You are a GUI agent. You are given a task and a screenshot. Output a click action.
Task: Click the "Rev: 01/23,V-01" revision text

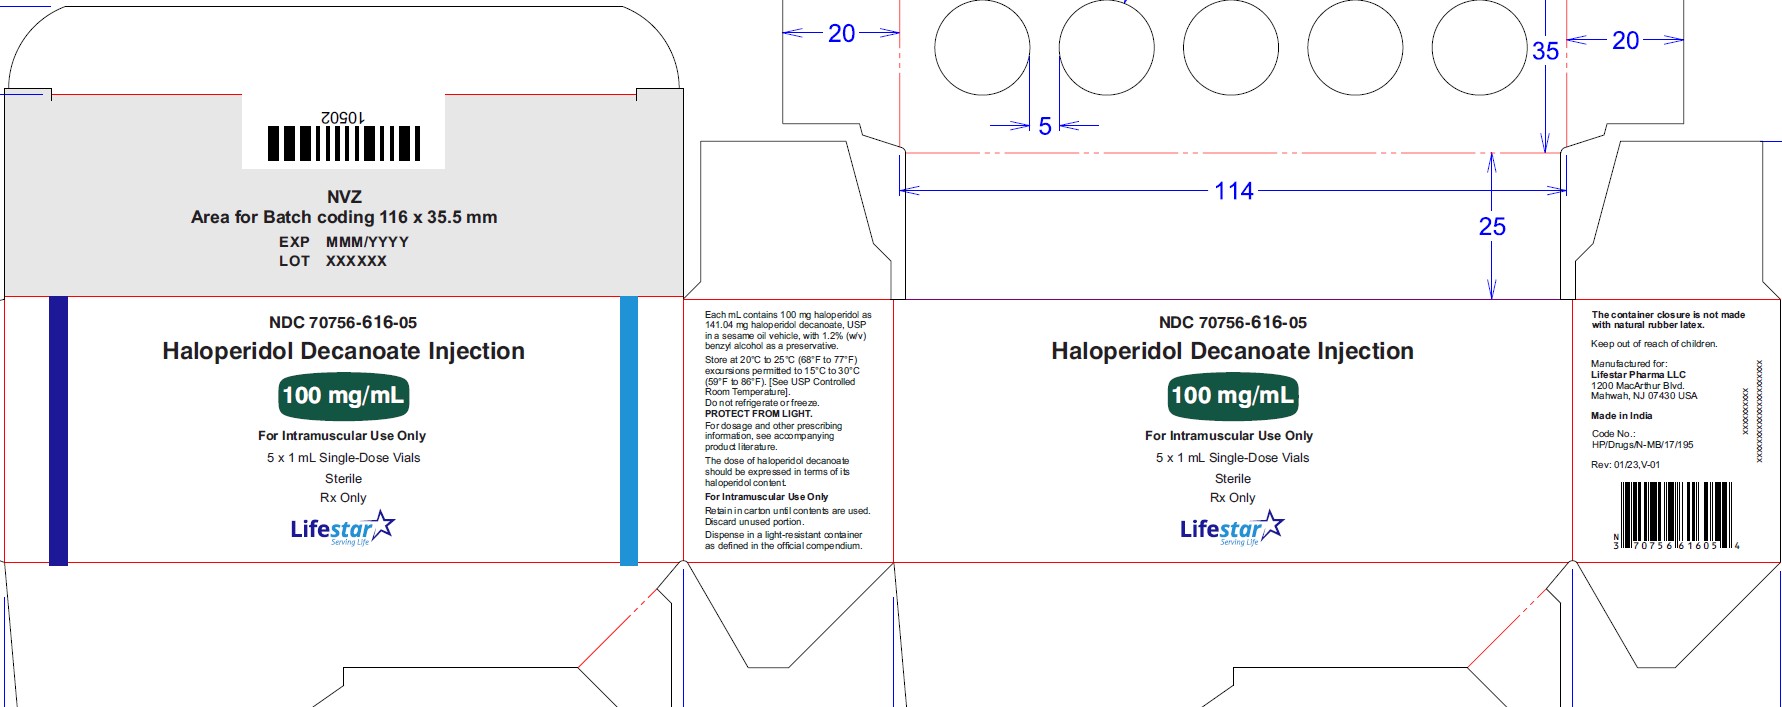(x=1625, y=465)
